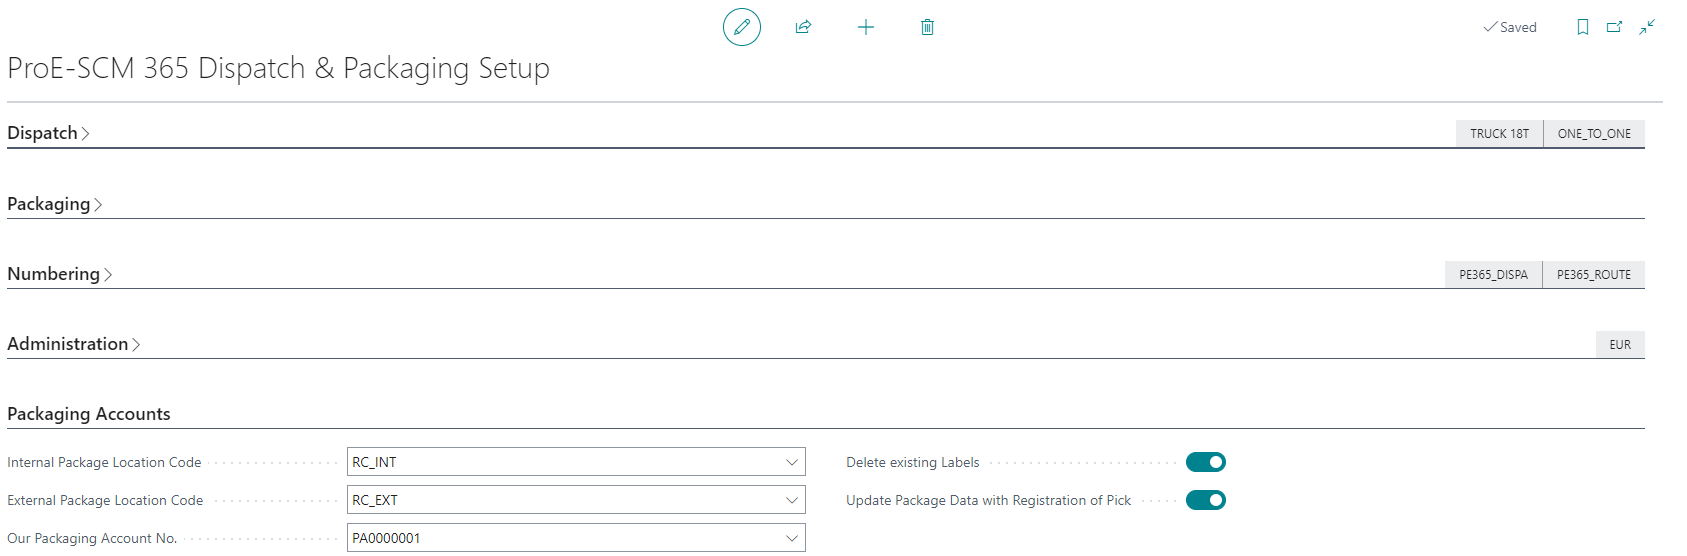
Task: Toggle Update Package Data with Registration of Pick
Action: coord(1206,500)
